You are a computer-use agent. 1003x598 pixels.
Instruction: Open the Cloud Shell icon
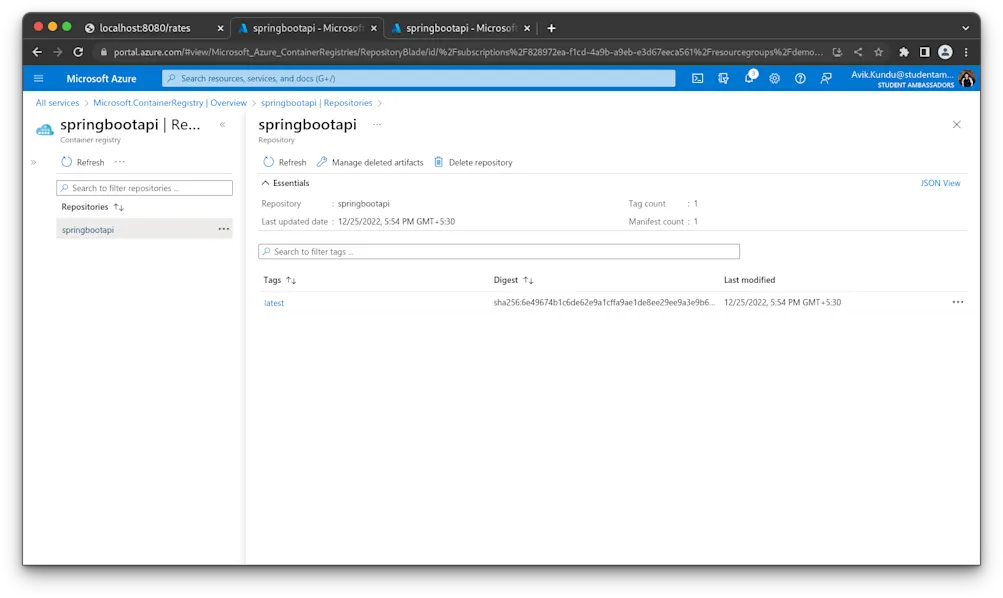coord(698,78)
